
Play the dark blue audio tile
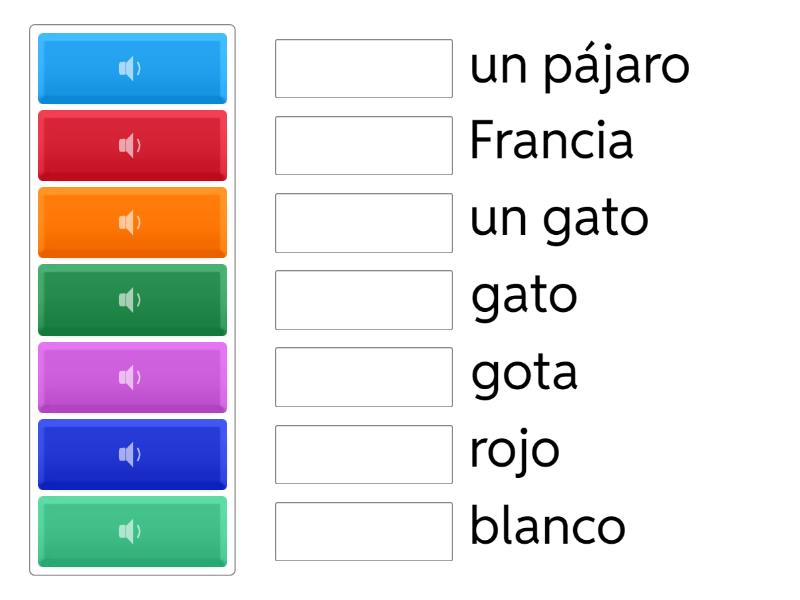pyautogui.click(x=132, y=454)
